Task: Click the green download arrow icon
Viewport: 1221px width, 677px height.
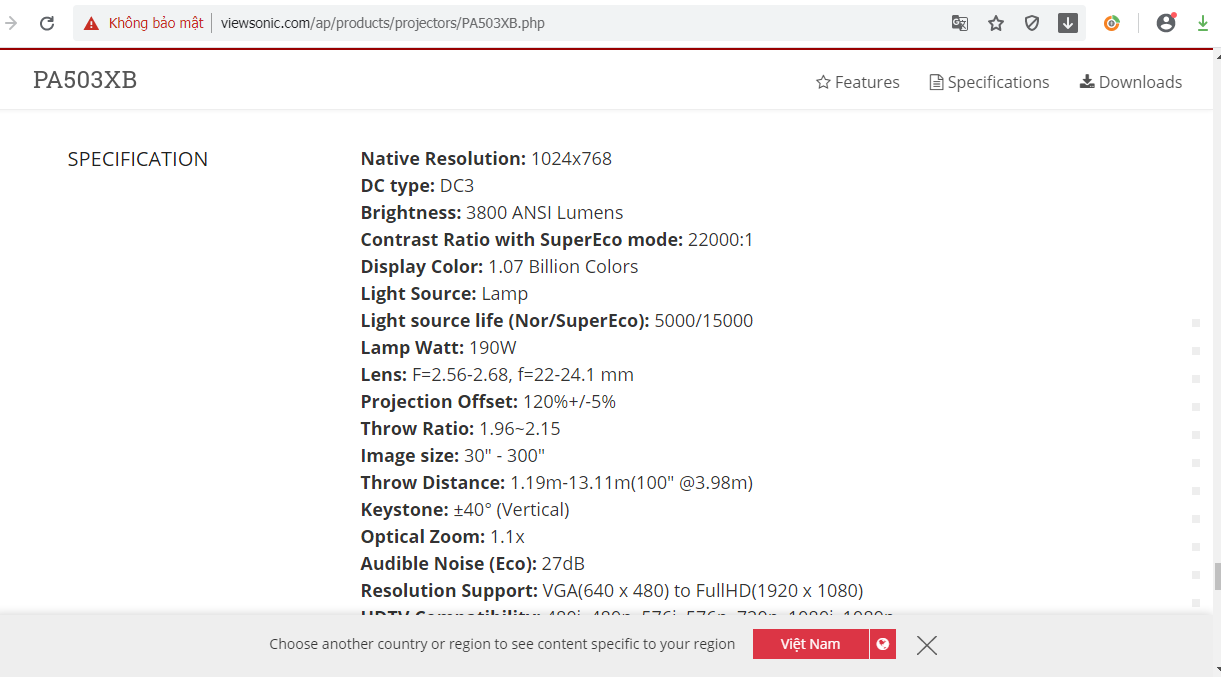Action: [x=1203, y=23]
